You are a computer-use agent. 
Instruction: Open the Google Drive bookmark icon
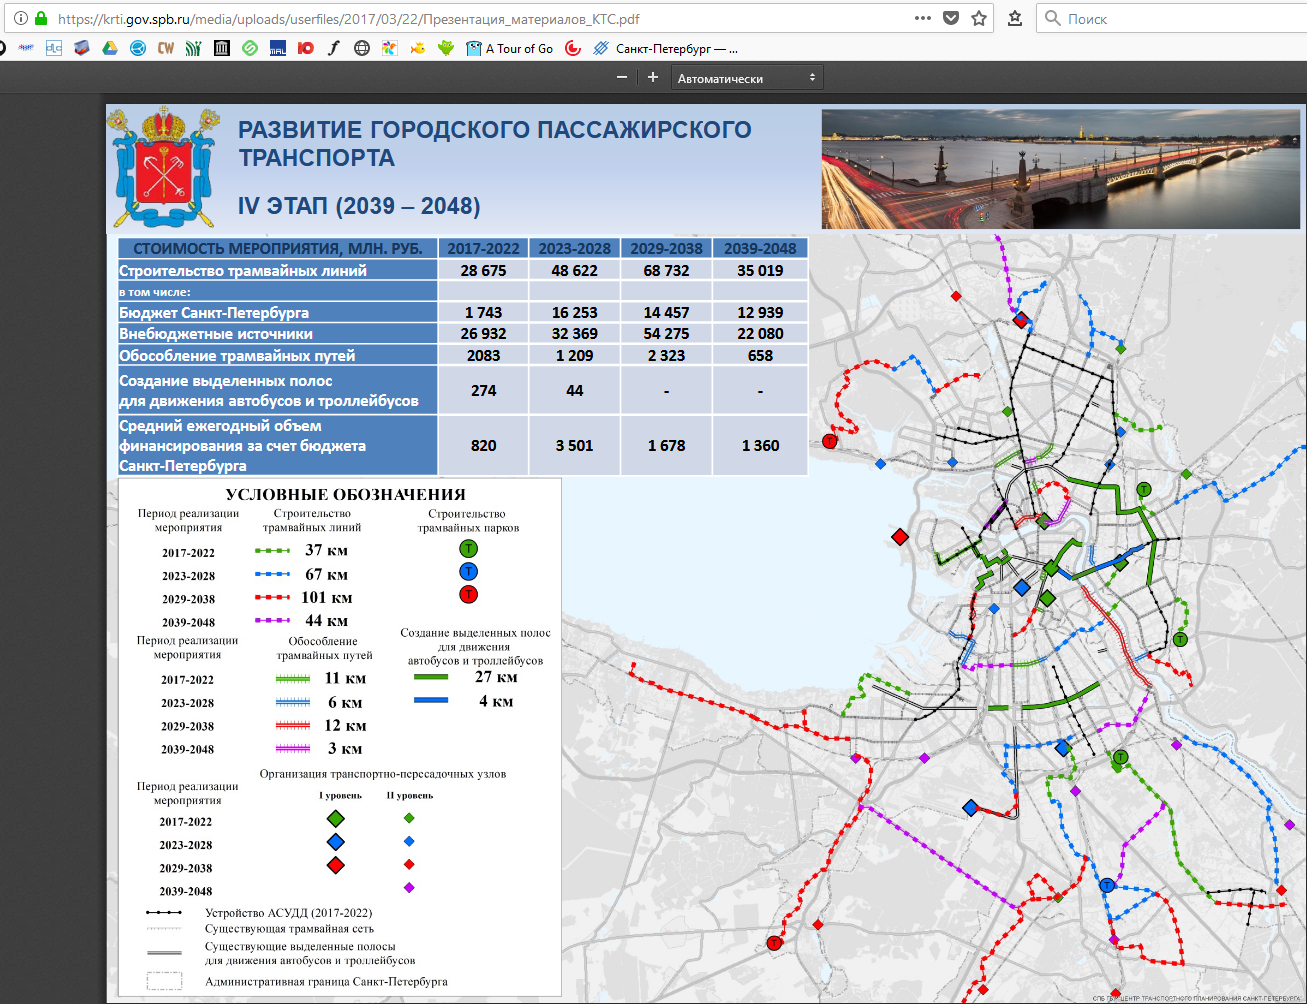click(x=110, y=48)
